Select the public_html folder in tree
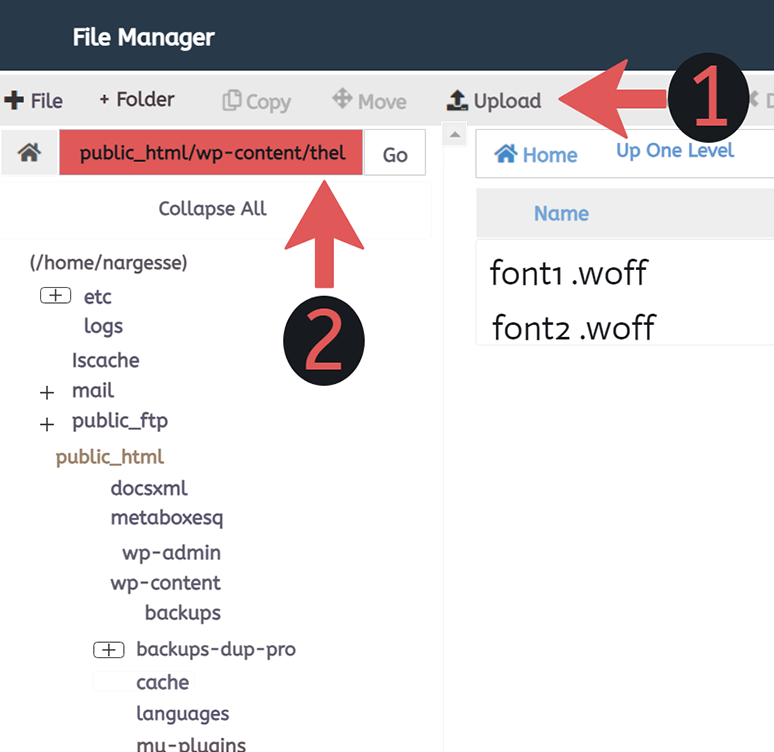The image size is (774, 752). [109, 457]
